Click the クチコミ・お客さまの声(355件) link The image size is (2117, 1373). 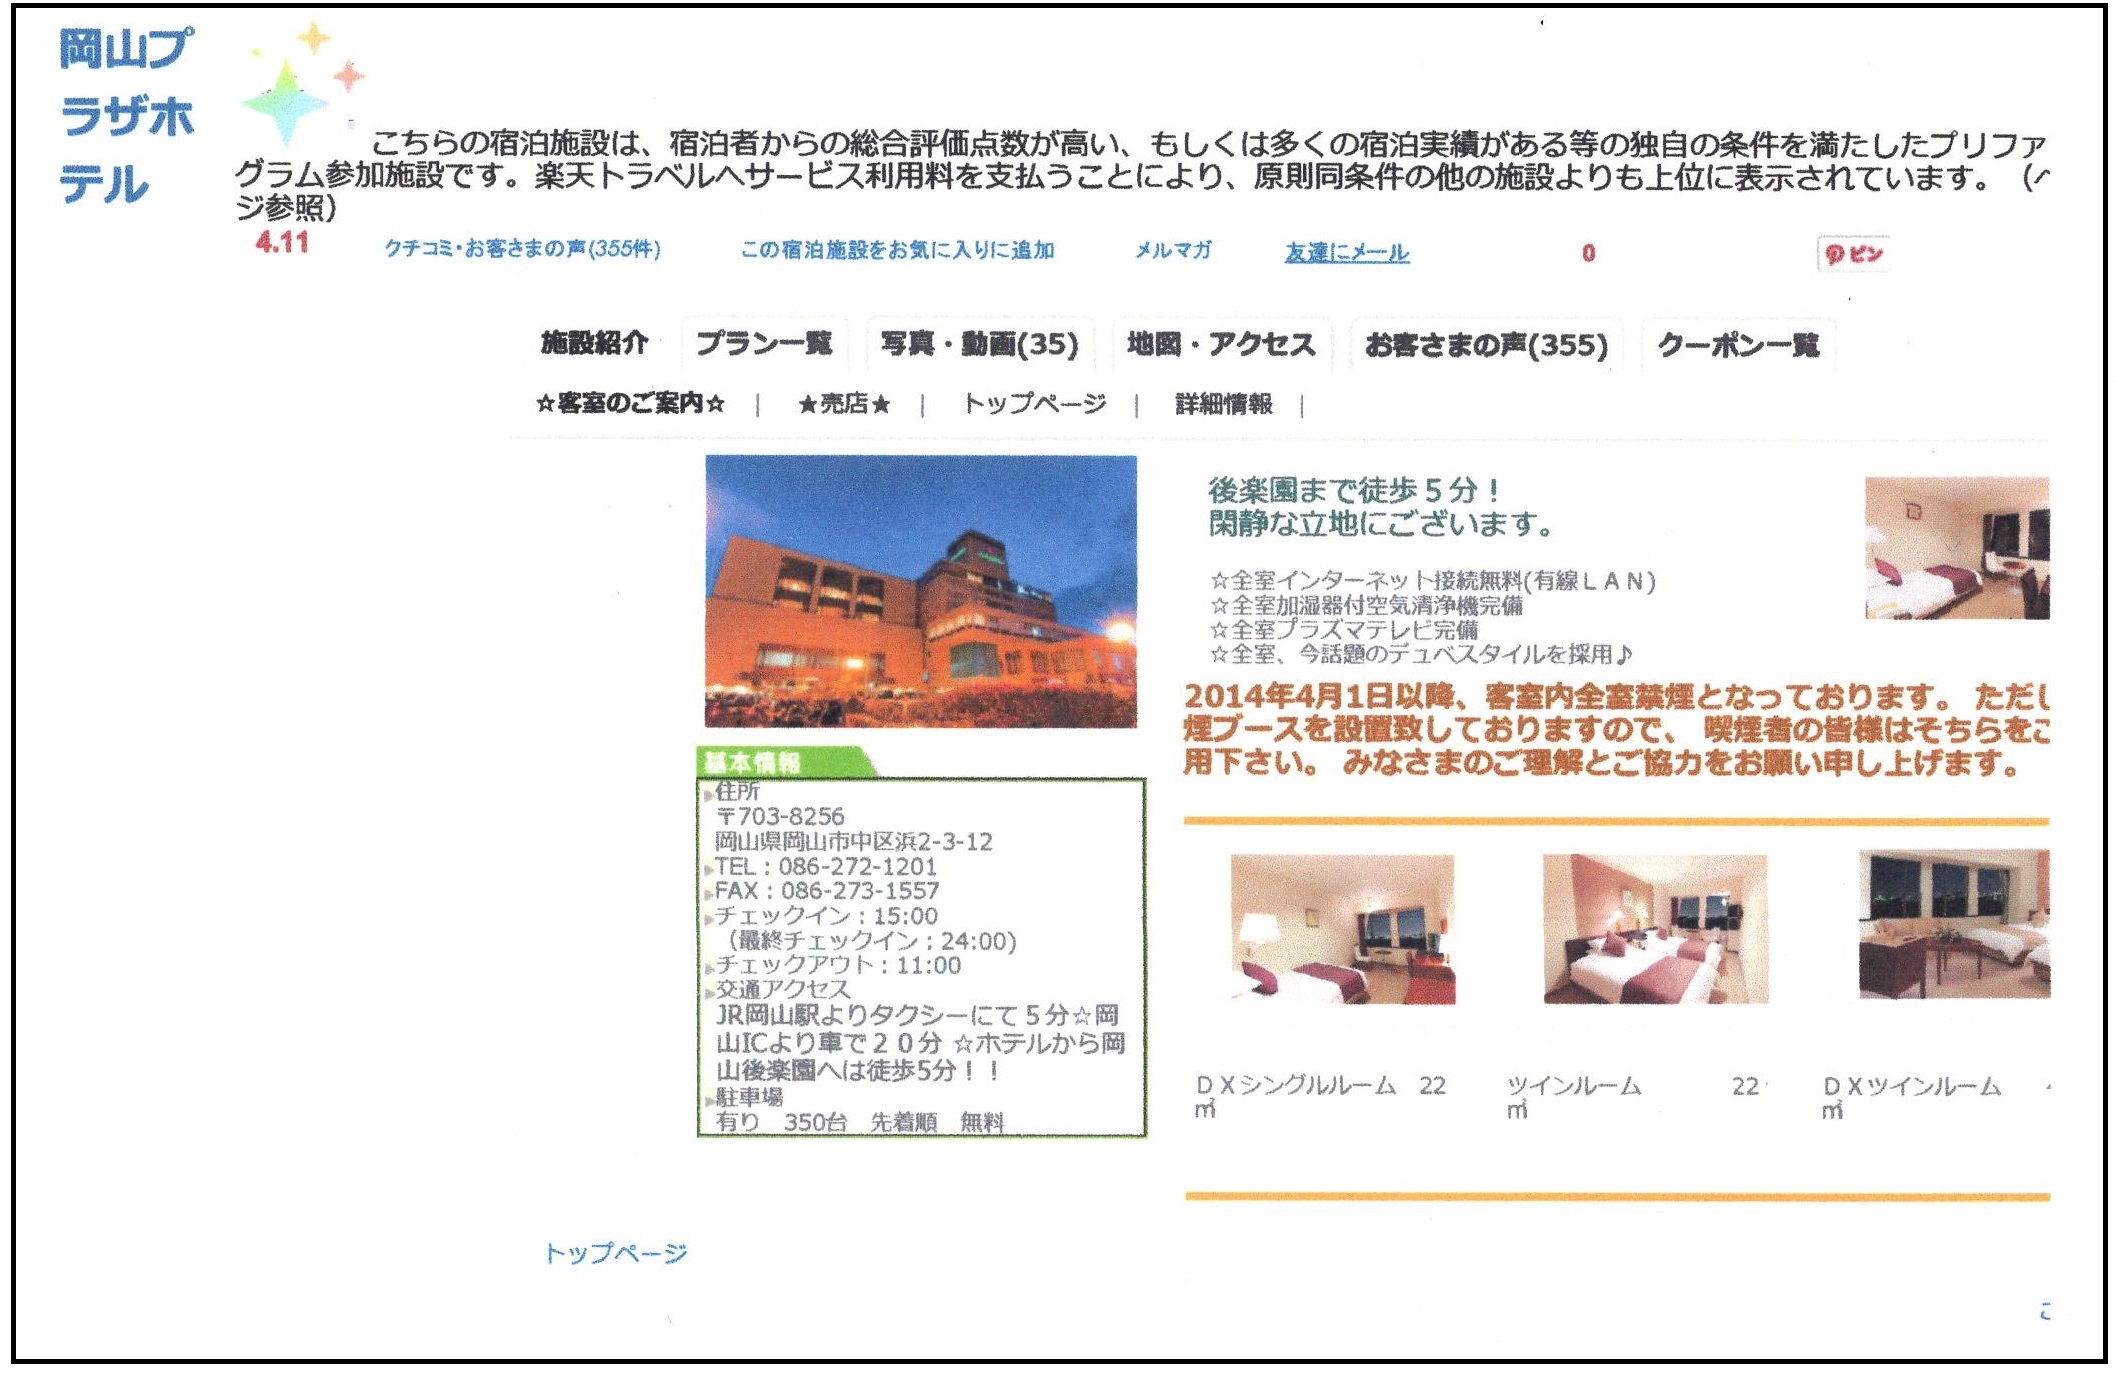tap(522, 249)
